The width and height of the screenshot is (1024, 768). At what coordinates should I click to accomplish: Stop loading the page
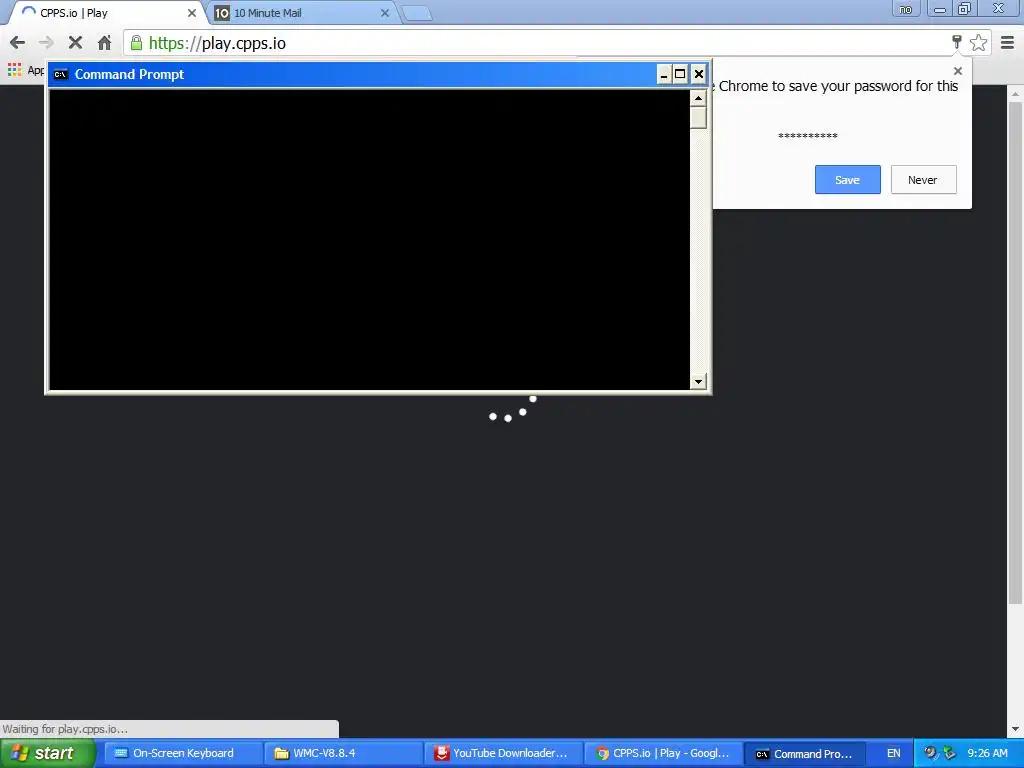75,43
